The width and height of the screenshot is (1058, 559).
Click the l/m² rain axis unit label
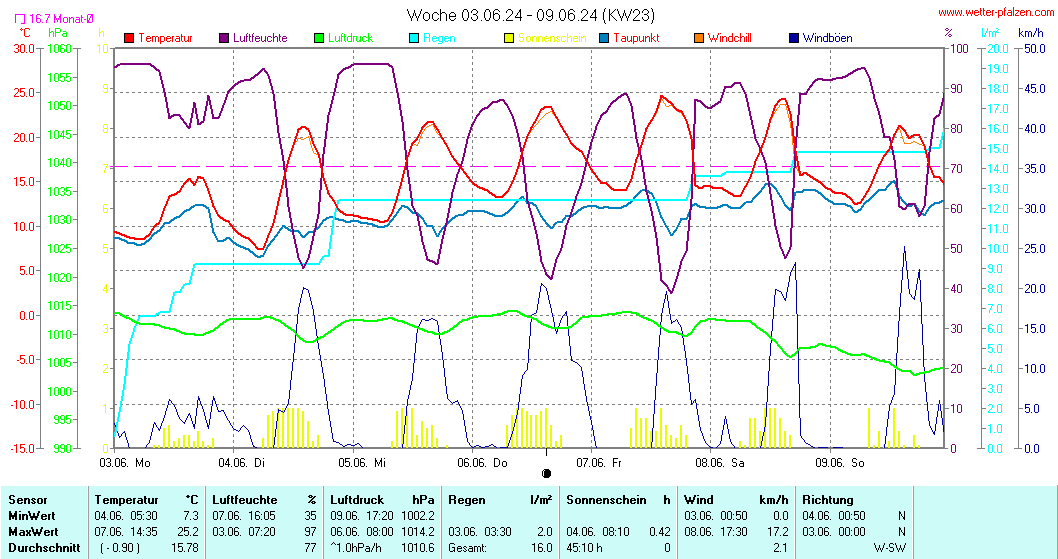(990, 32)
